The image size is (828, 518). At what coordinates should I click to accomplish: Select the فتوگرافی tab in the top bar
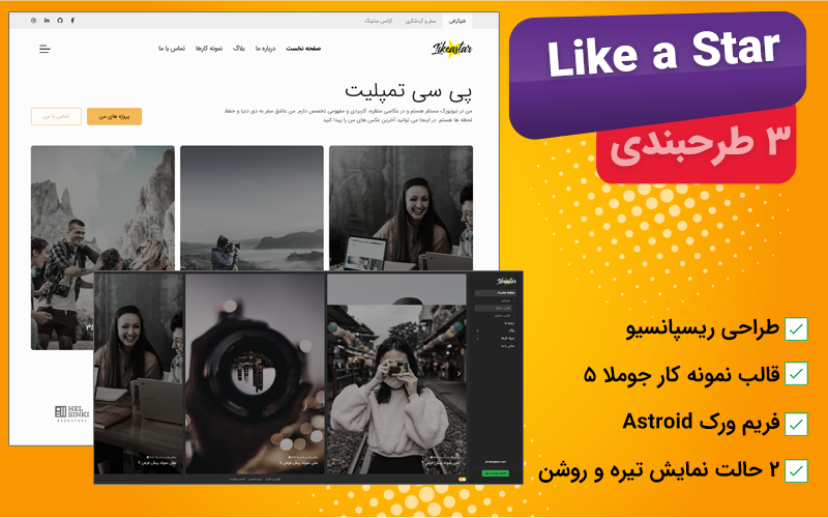(x=455, y=20)
